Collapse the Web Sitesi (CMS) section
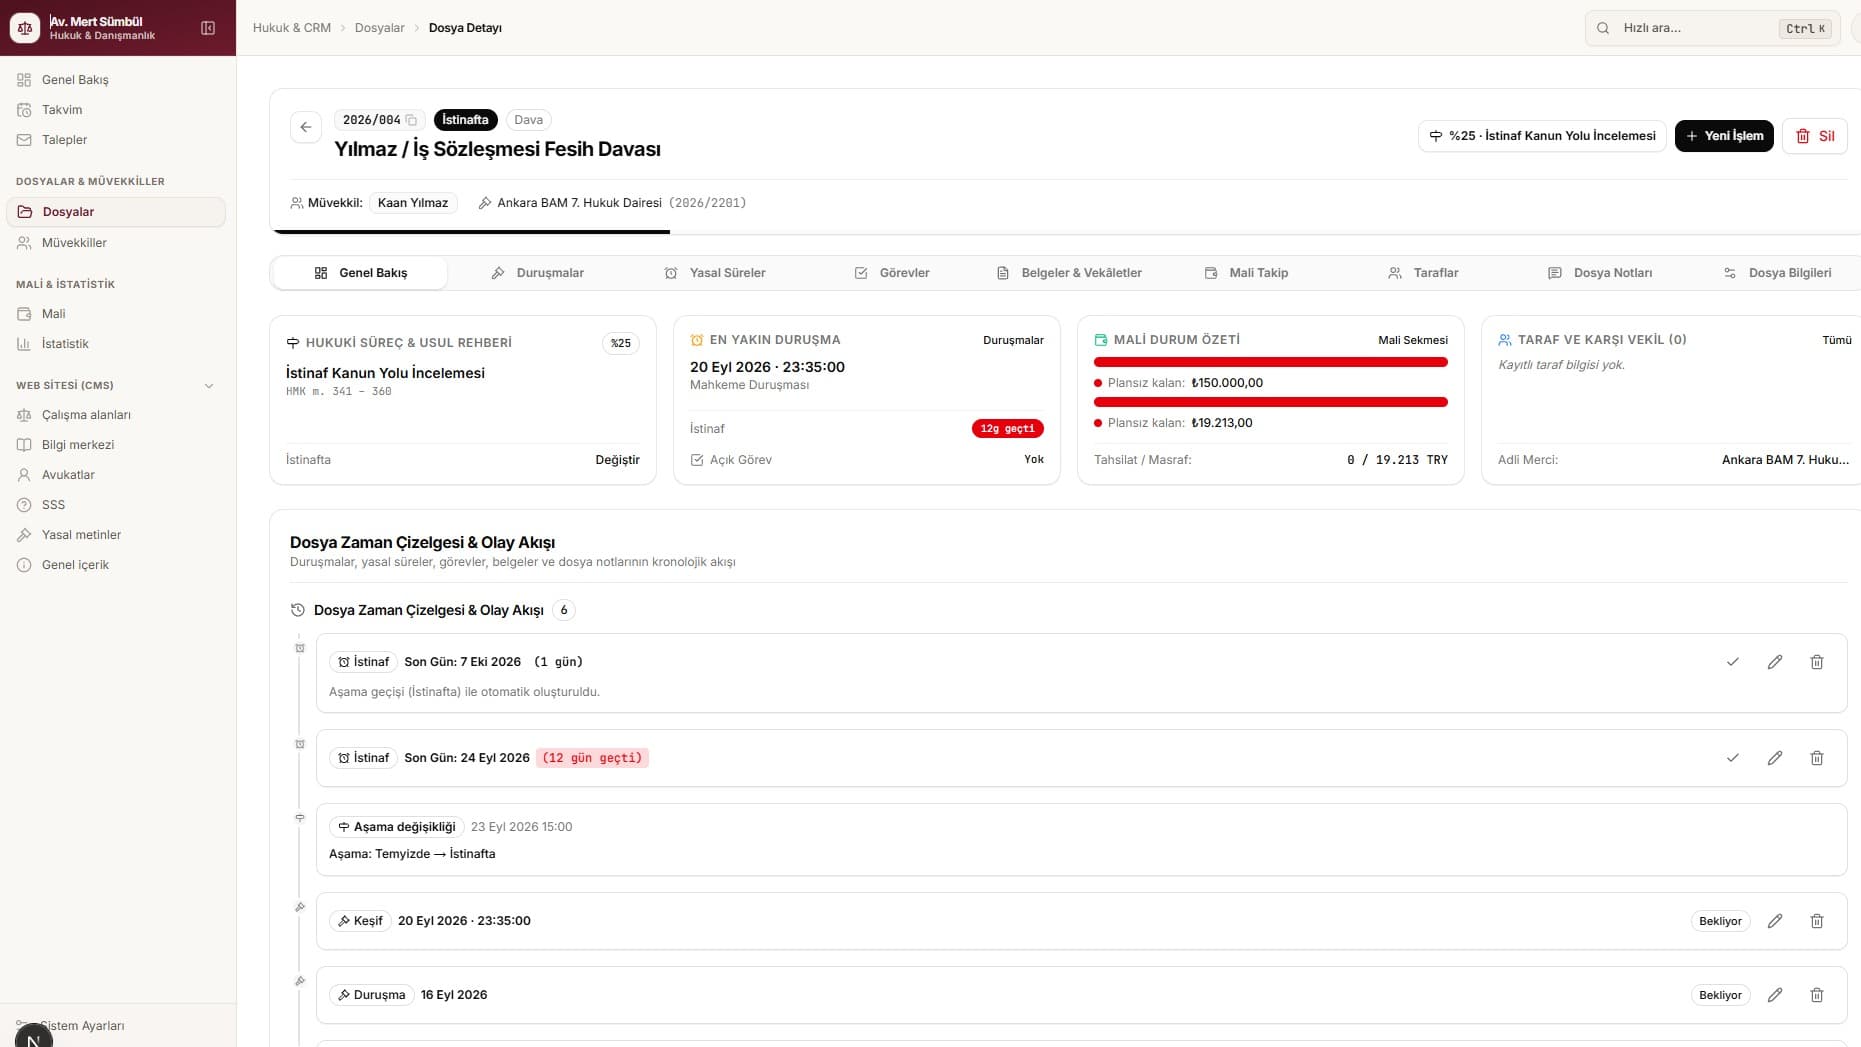This screenshot has width=1861, height=1047. point(209,385)
